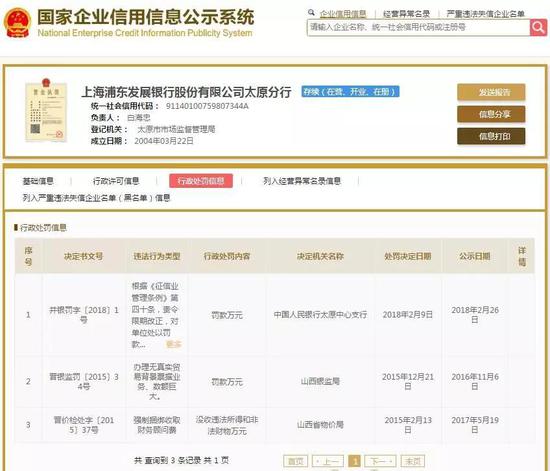Click 行政处罚内容 column header

[x=227, y=256]
